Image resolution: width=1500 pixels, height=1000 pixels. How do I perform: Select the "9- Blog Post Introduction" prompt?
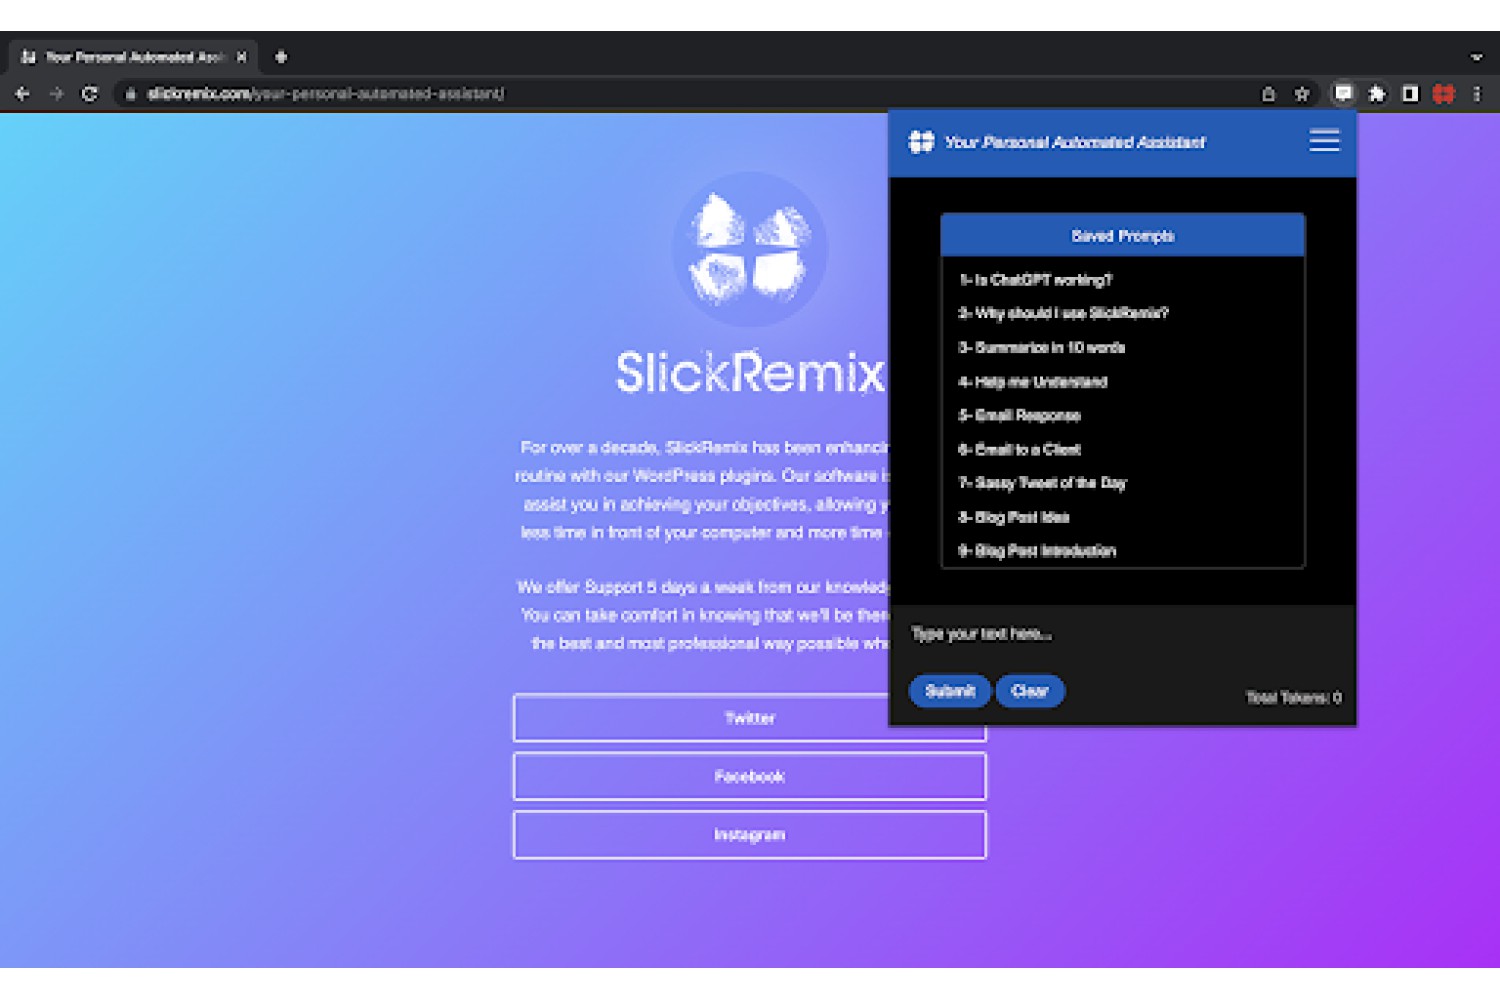[1037, 551]
